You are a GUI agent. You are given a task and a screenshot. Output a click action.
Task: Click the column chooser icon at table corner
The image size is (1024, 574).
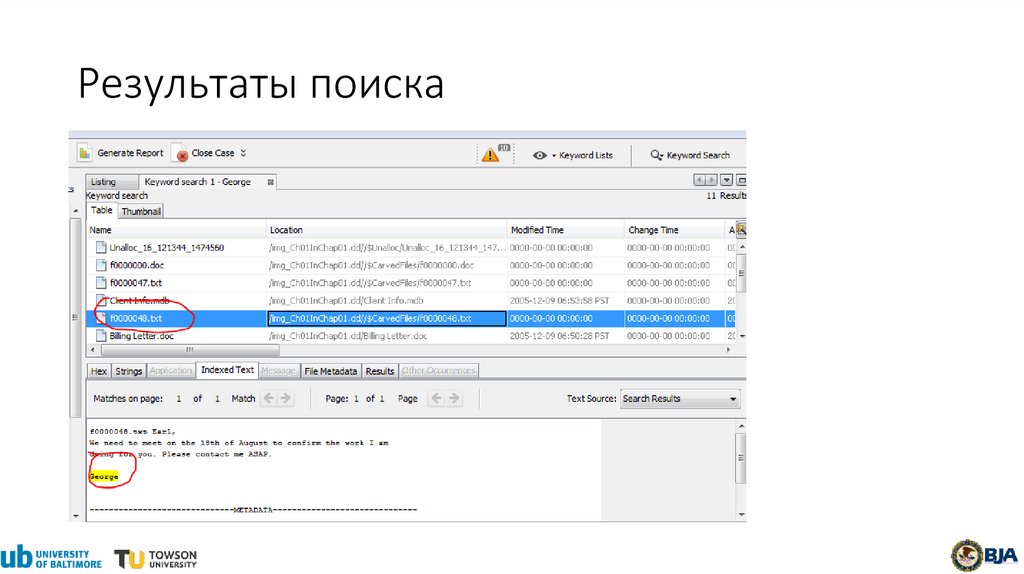pos(741,229)
